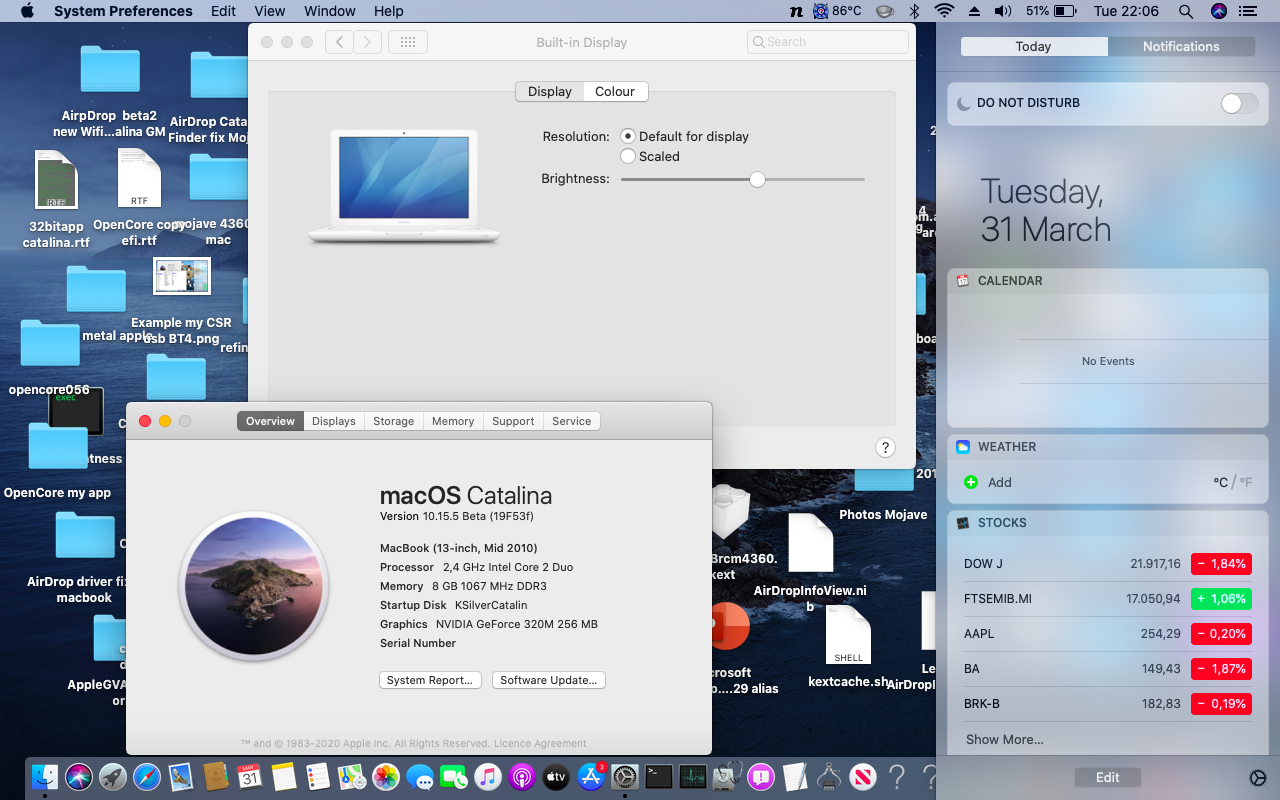
Task: Open TextEdit icon in Dock
Action: [x=795, y=776]
